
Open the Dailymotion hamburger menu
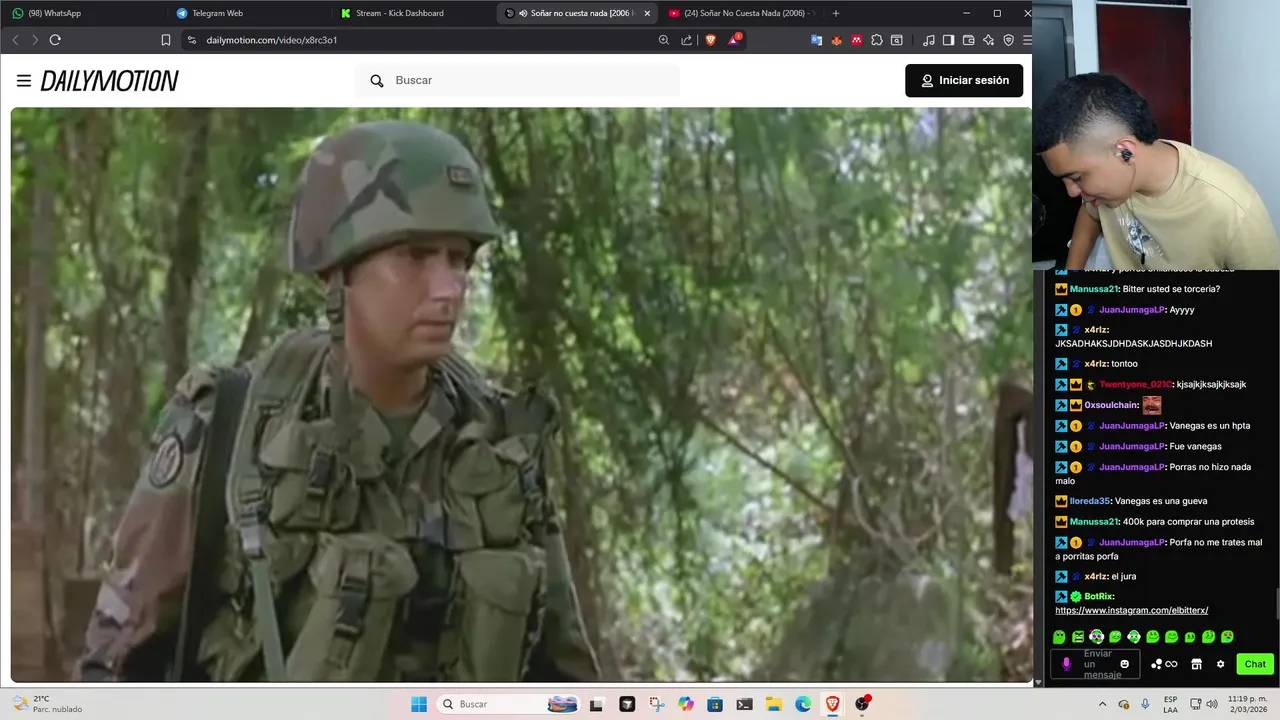tap(24, 81)
